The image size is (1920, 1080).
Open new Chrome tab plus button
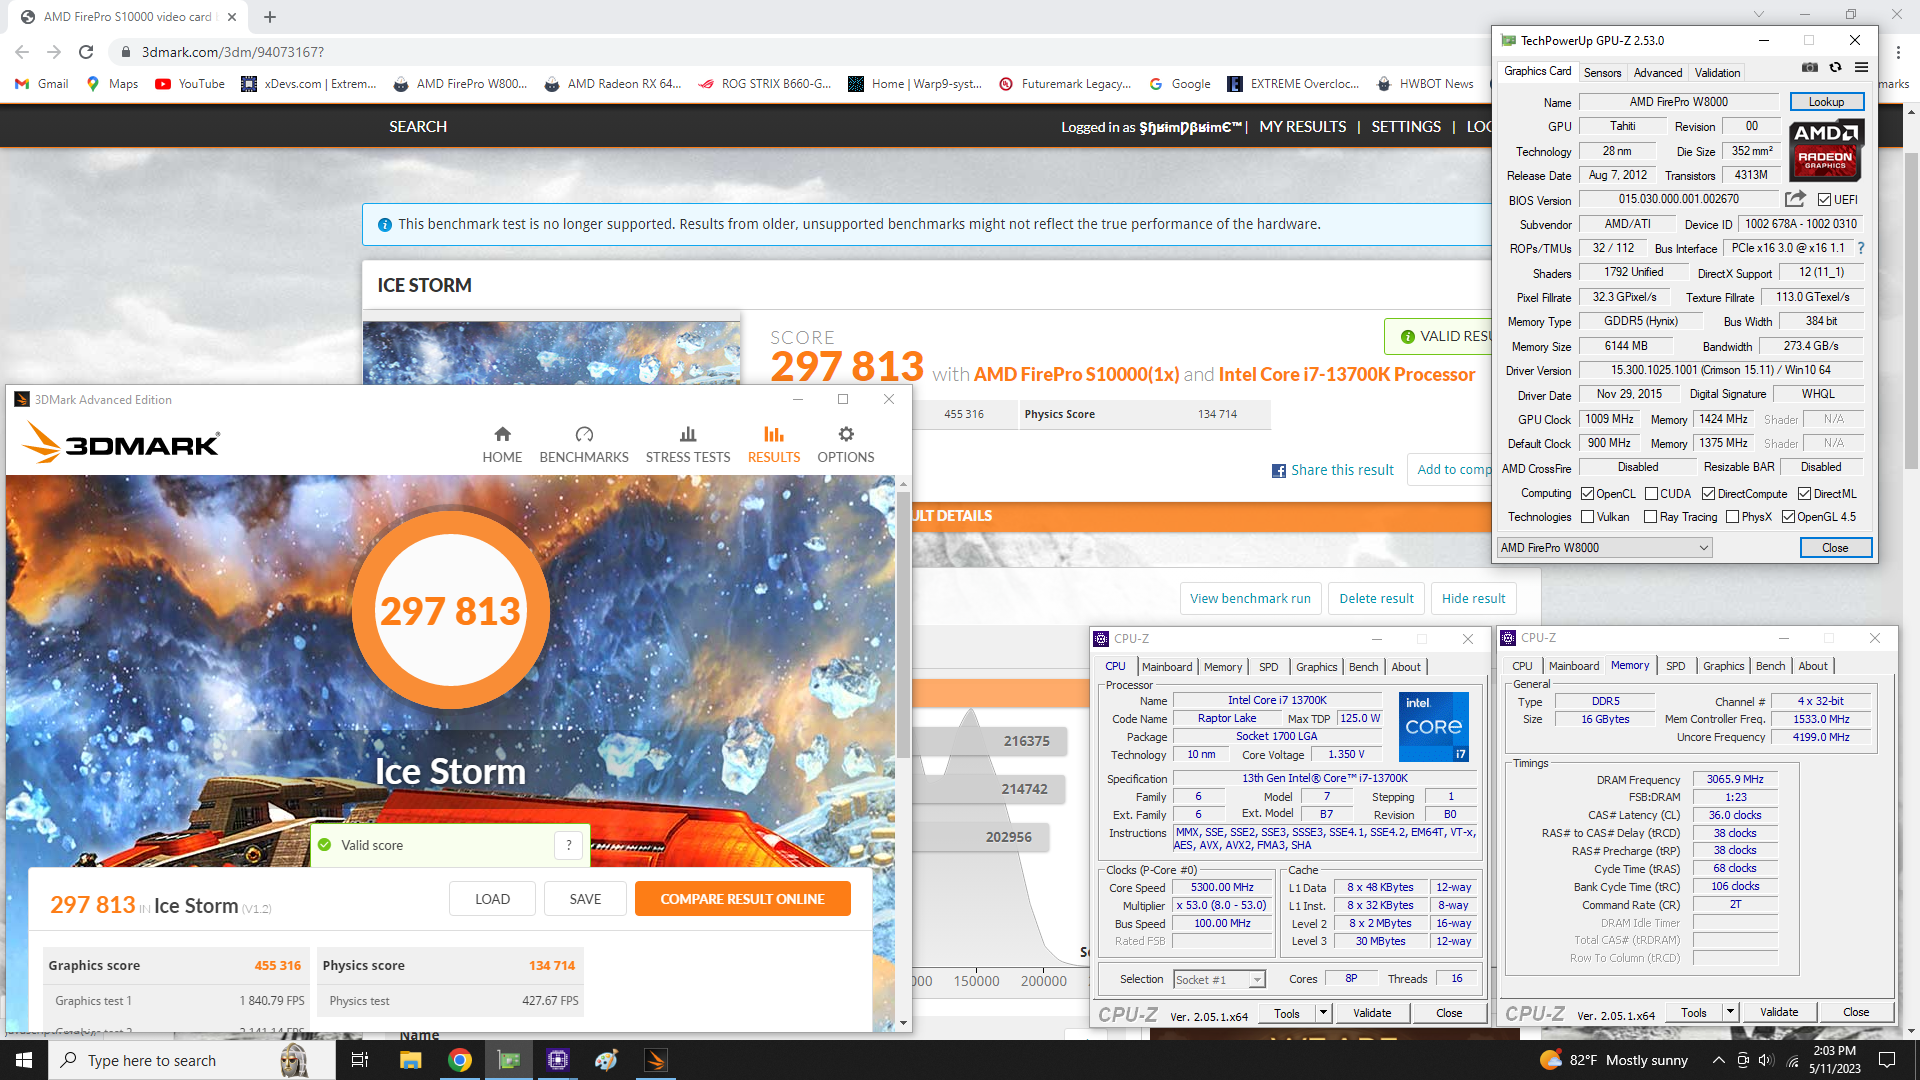click(x=270, y=17)
